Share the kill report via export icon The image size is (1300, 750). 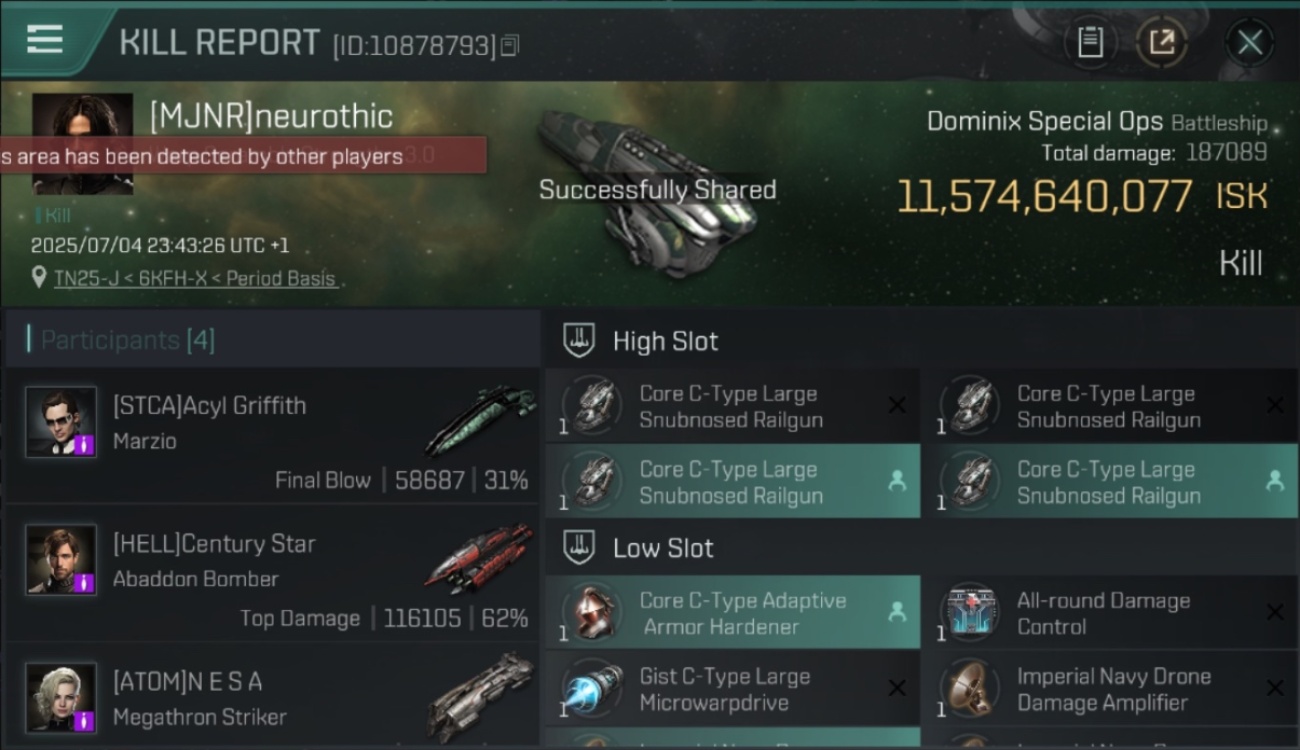(x=1161, y=42)
